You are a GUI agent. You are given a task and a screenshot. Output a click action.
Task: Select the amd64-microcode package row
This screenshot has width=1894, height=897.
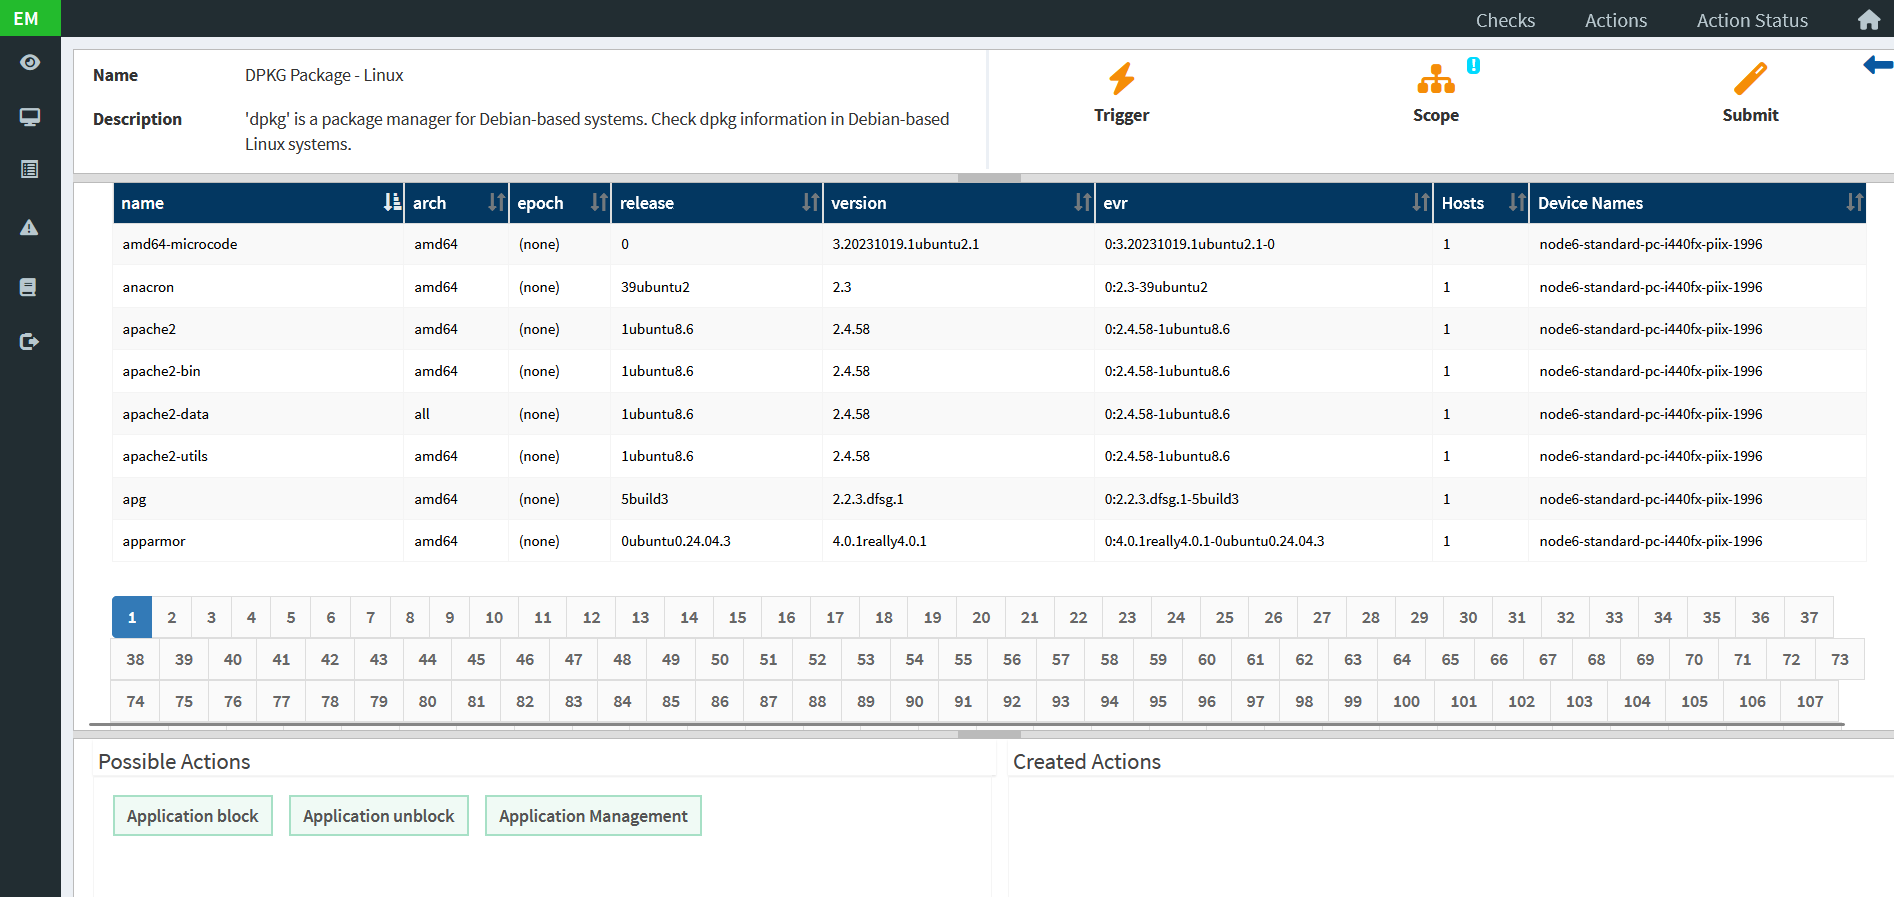(x=990, y=244)
